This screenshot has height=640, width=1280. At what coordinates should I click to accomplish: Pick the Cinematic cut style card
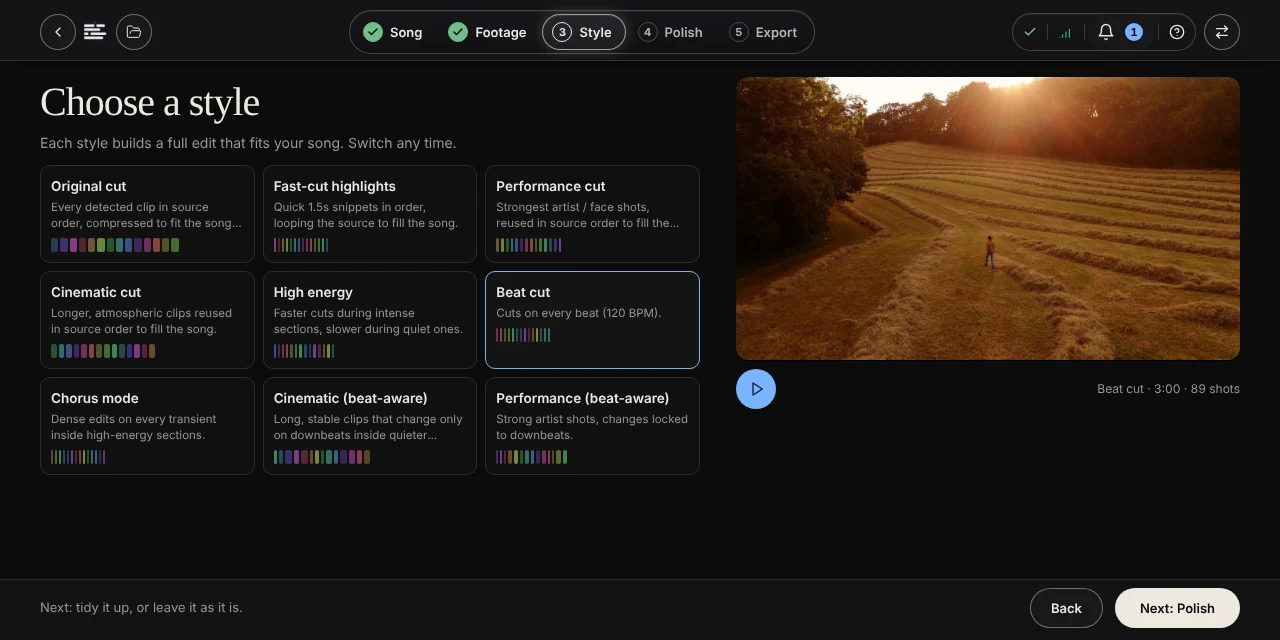147,320
